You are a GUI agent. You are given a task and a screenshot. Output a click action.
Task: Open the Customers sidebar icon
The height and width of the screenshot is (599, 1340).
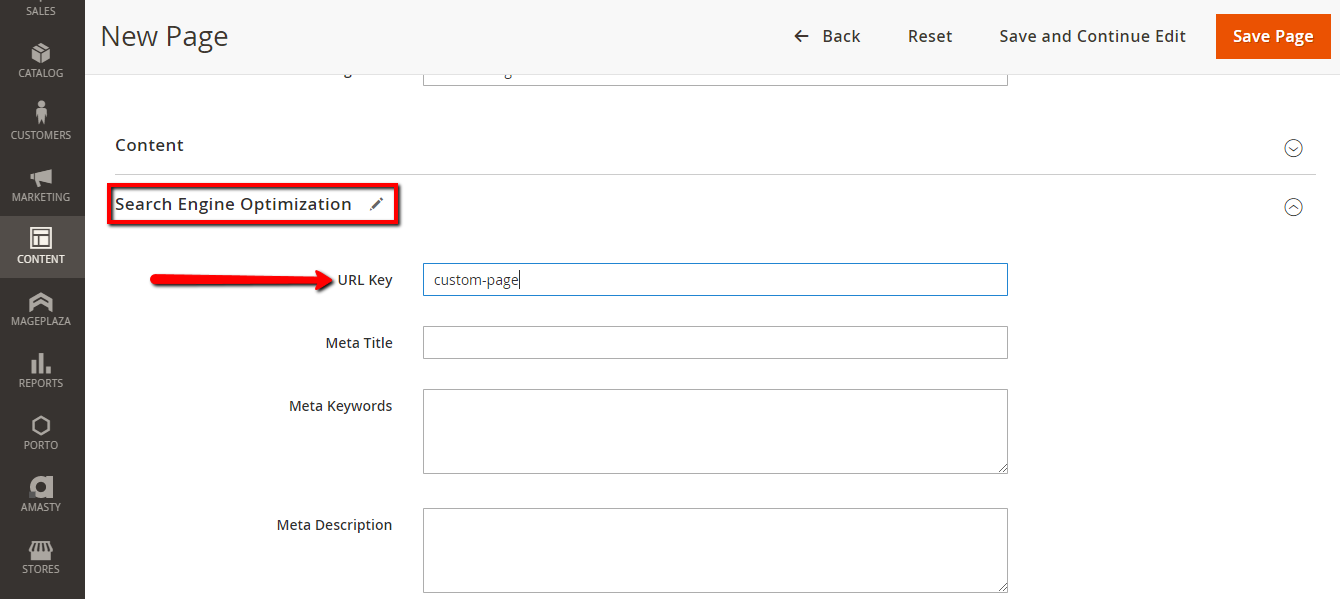click(x=41, y=113)
